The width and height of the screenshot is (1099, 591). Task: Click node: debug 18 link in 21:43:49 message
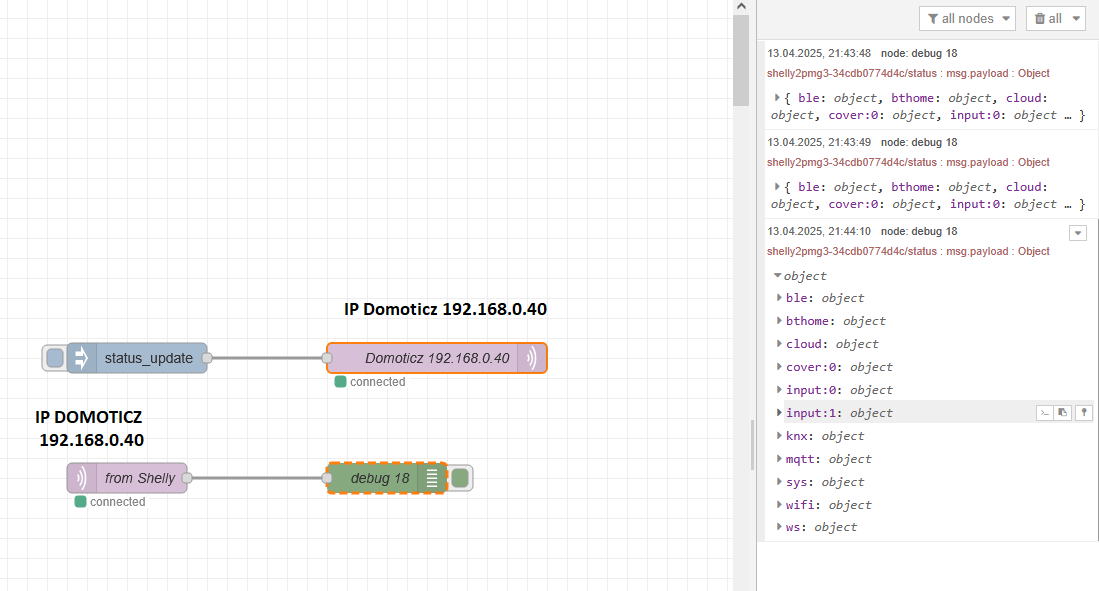(919, 142)
